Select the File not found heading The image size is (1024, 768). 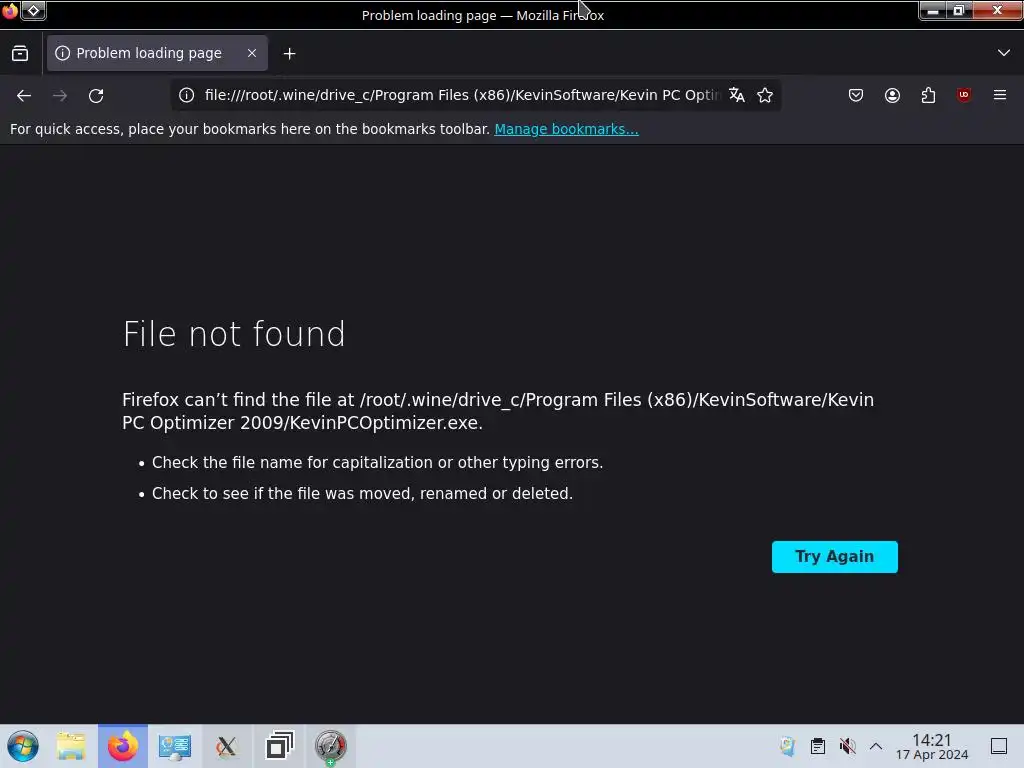pyautogui.click(x=234, y=334)
